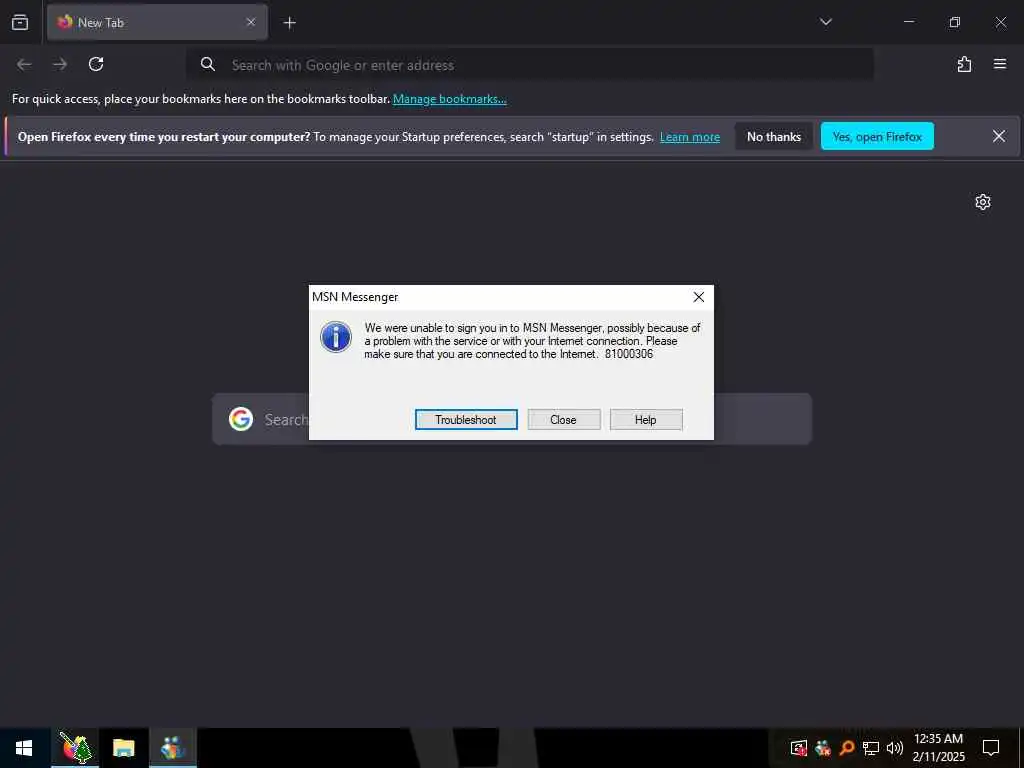This screenshot has width=1024, height=768.
Task: Open Firefox View icon in tab strip
Action: [x=20, y=22]
